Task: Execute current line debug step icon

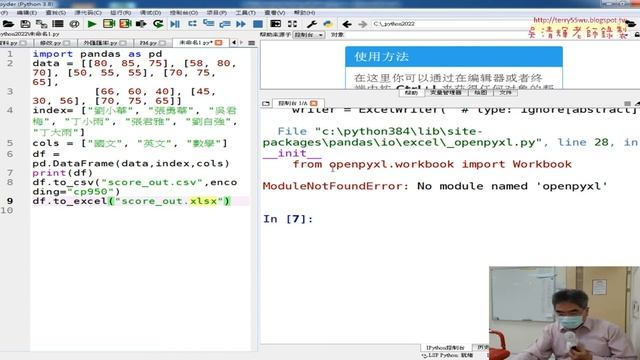Action: click(192, 24)
